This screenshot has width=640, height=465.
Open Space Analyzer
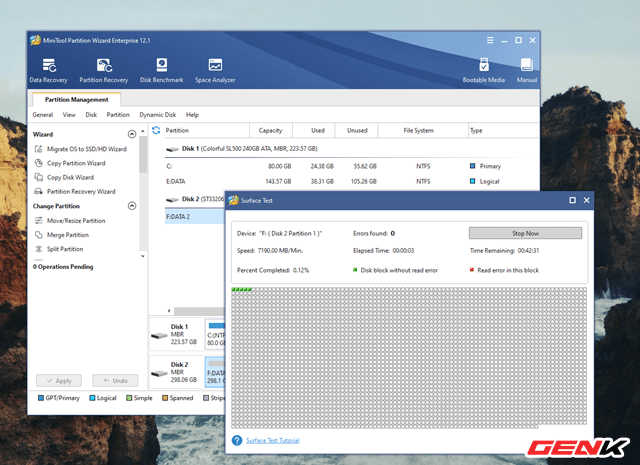tap(215, 70)
